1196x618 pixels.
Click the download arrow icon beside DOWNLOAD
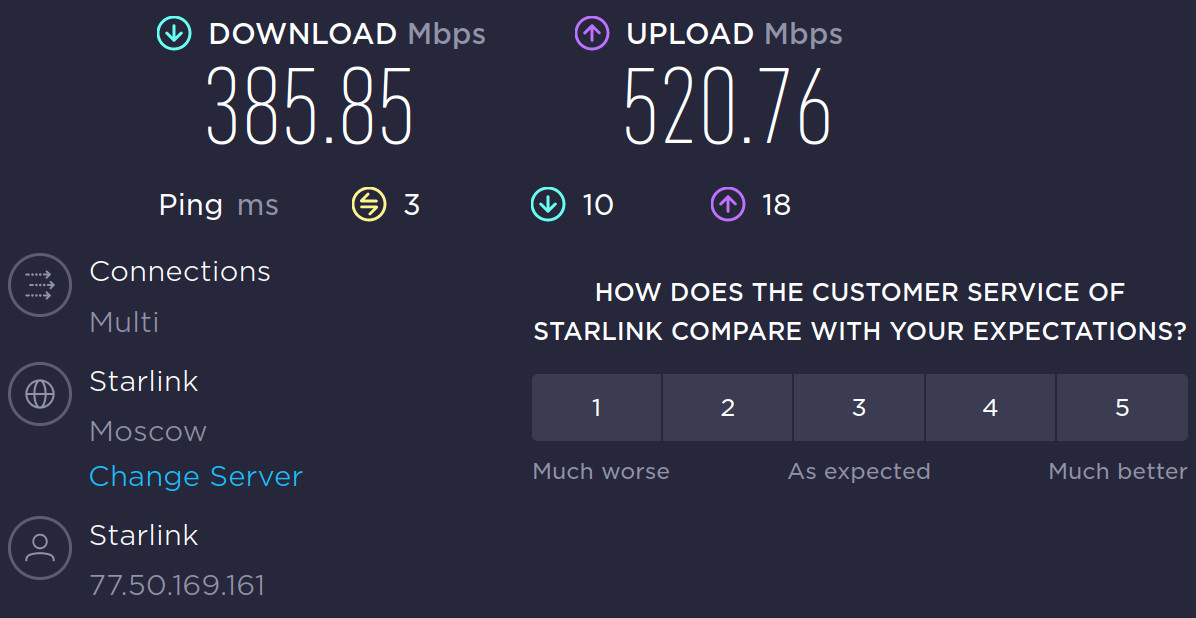click(174, 33)
